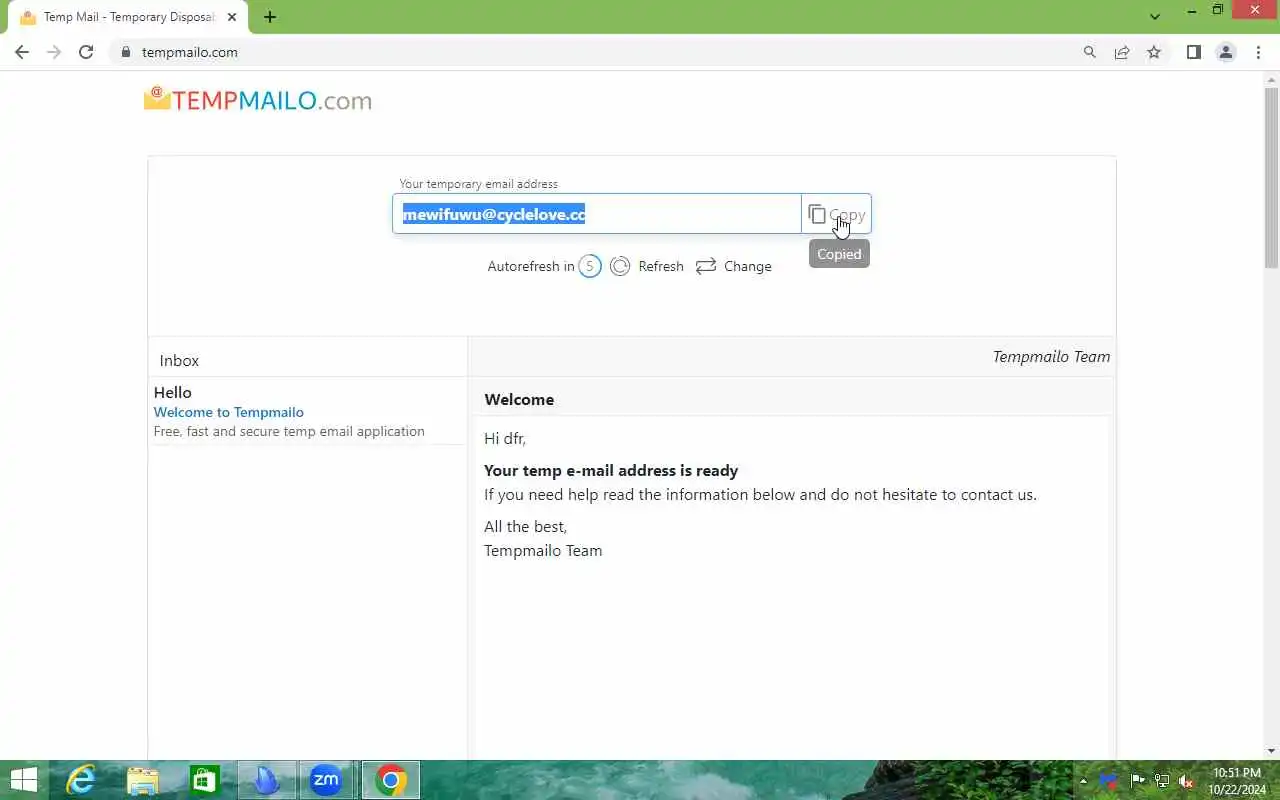1280x800 pixels.
Task: Click the 'Tempmailo Team' sender name in header
Action: (1051, 356)
